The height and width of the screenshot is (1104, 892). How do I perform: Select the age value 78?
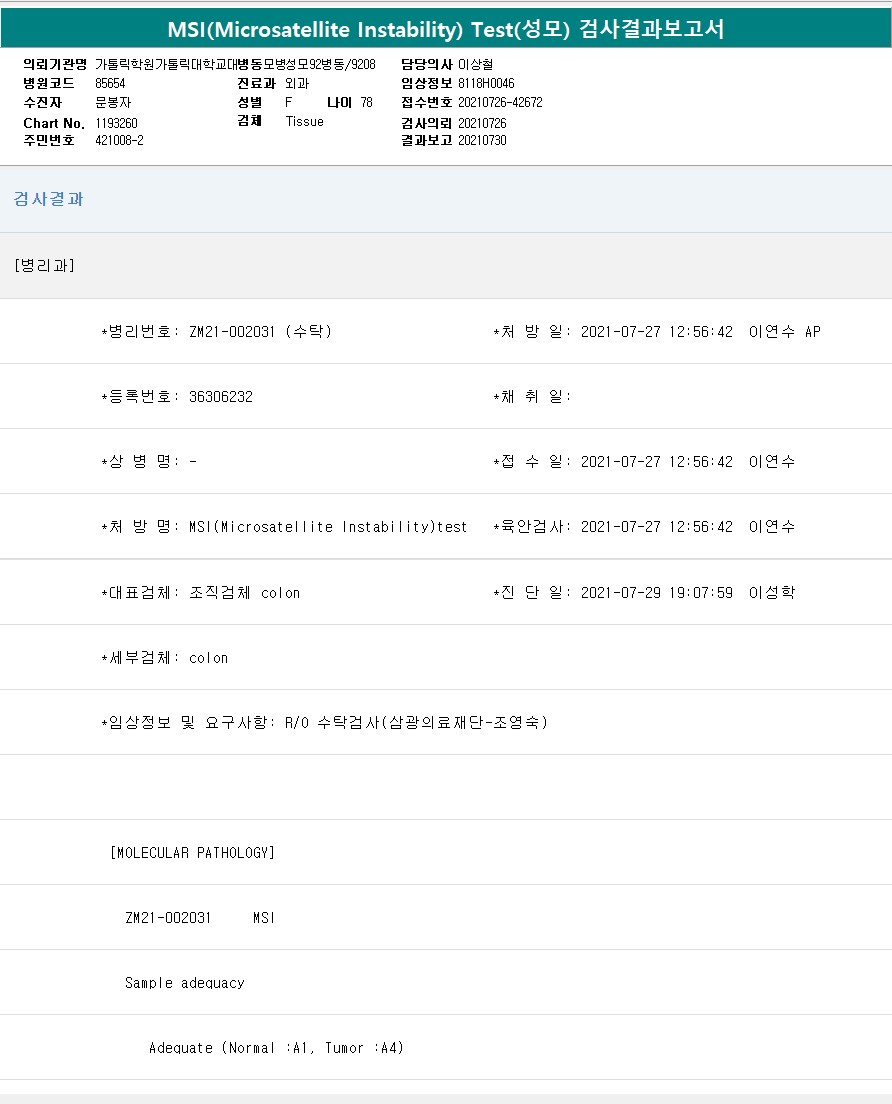coord(366,102)
